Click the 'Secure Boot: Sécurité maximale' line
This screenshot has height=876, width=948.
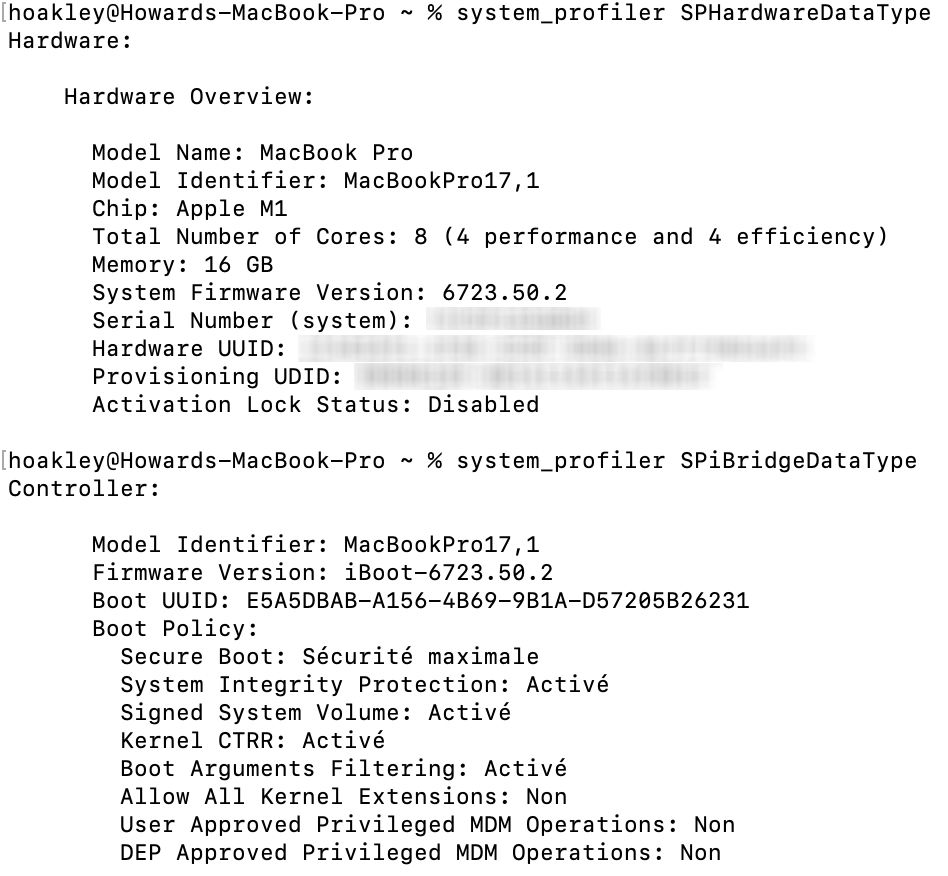click(329, 657)
